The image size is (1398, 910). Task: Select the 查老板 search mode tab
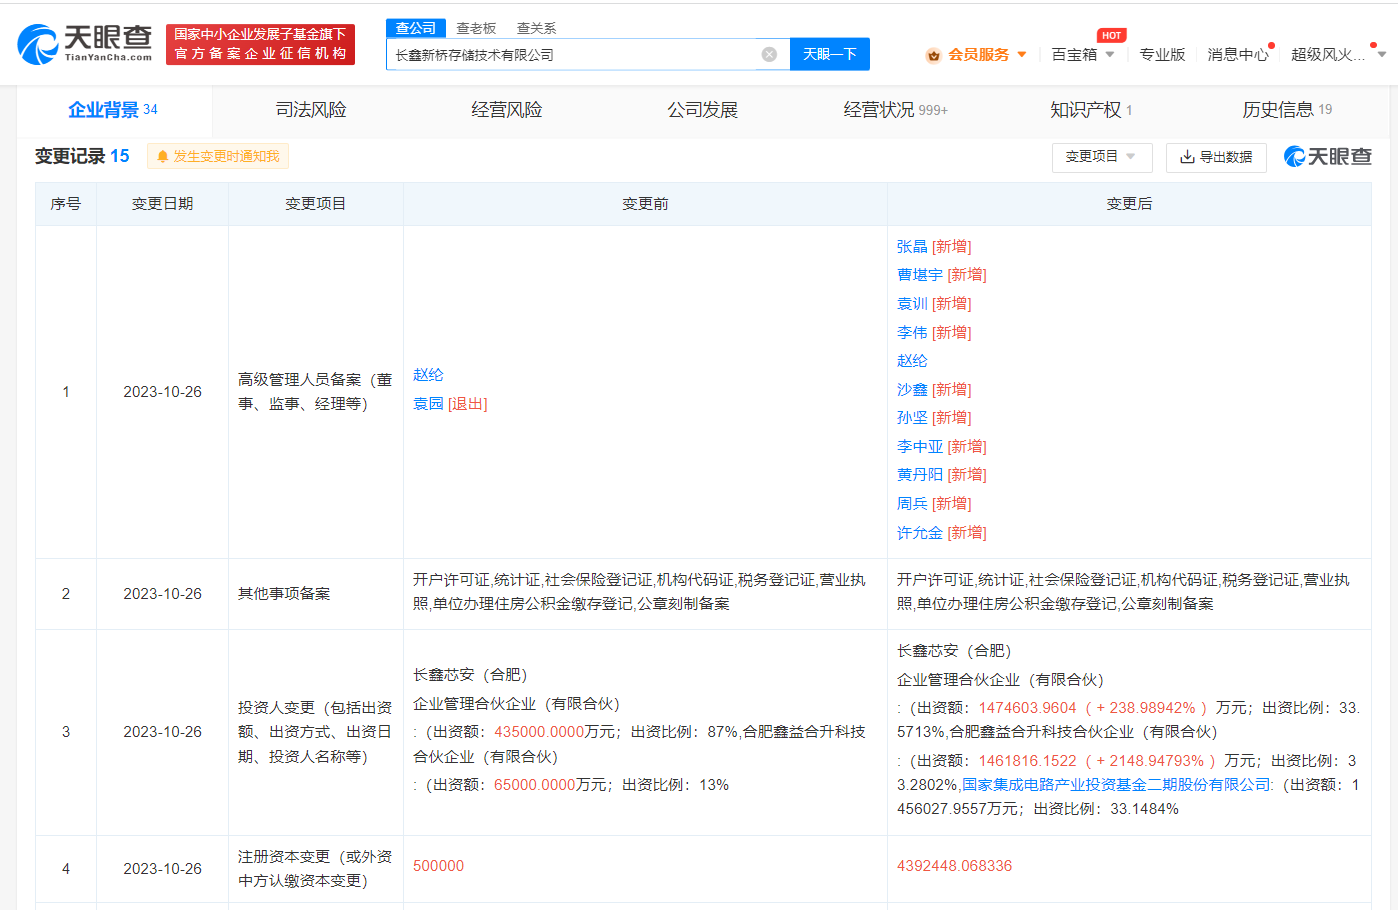(x=476, y=28)
